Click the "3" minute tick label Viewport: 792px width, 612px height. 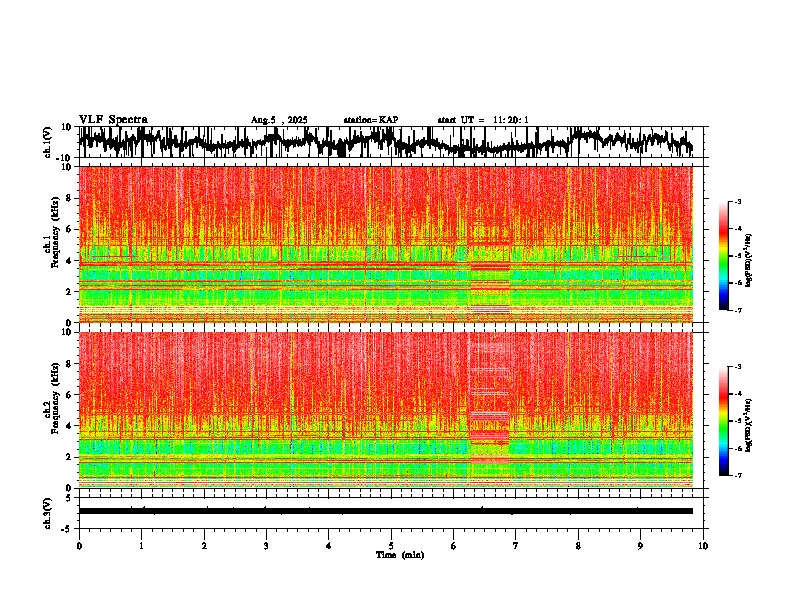pyautogui.click(x=267, y=546)
